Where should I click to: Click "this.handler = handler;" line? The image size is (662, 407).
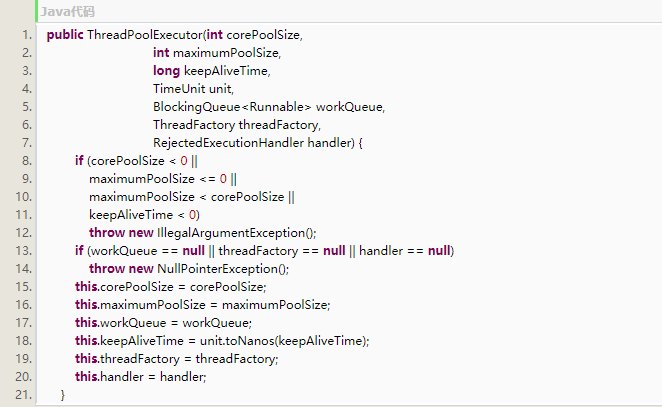click(x=141, y=377)
